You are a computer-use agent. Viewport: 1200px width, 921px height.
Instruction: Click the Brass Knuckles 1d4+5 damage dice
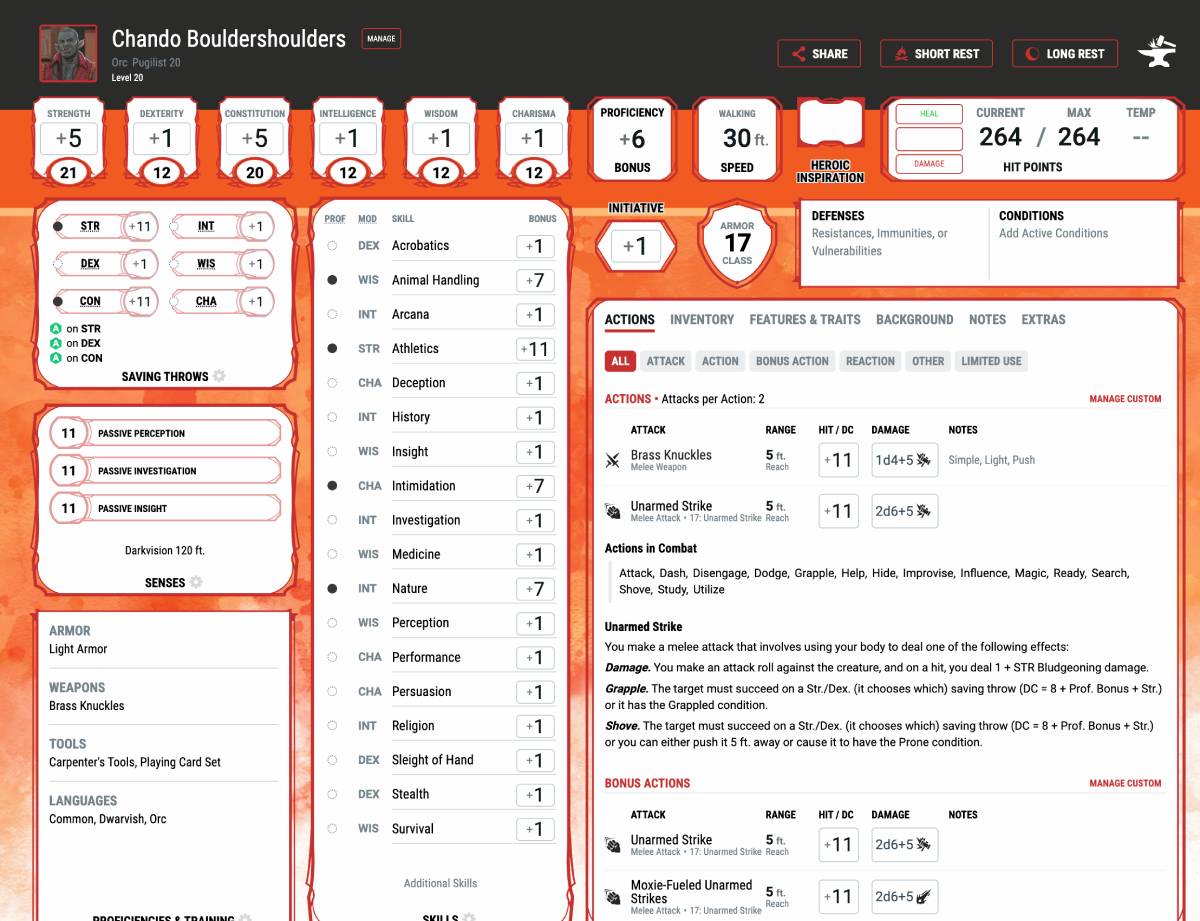[x=904, y=460]
